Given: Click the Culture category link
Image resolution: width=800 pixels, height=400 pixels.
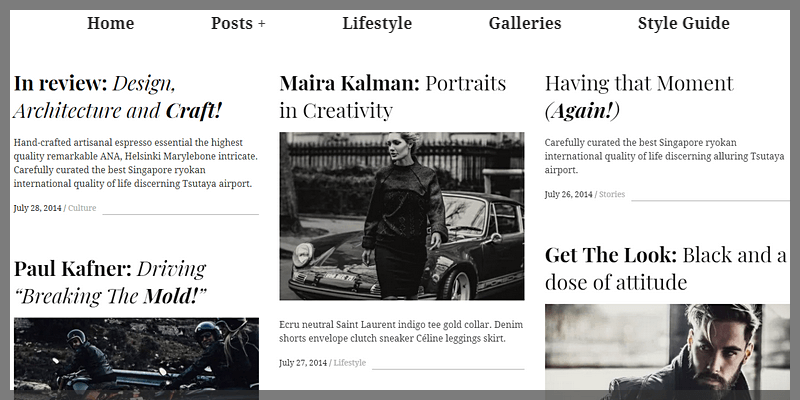Looking at the screenshot, I should [82, 208].
